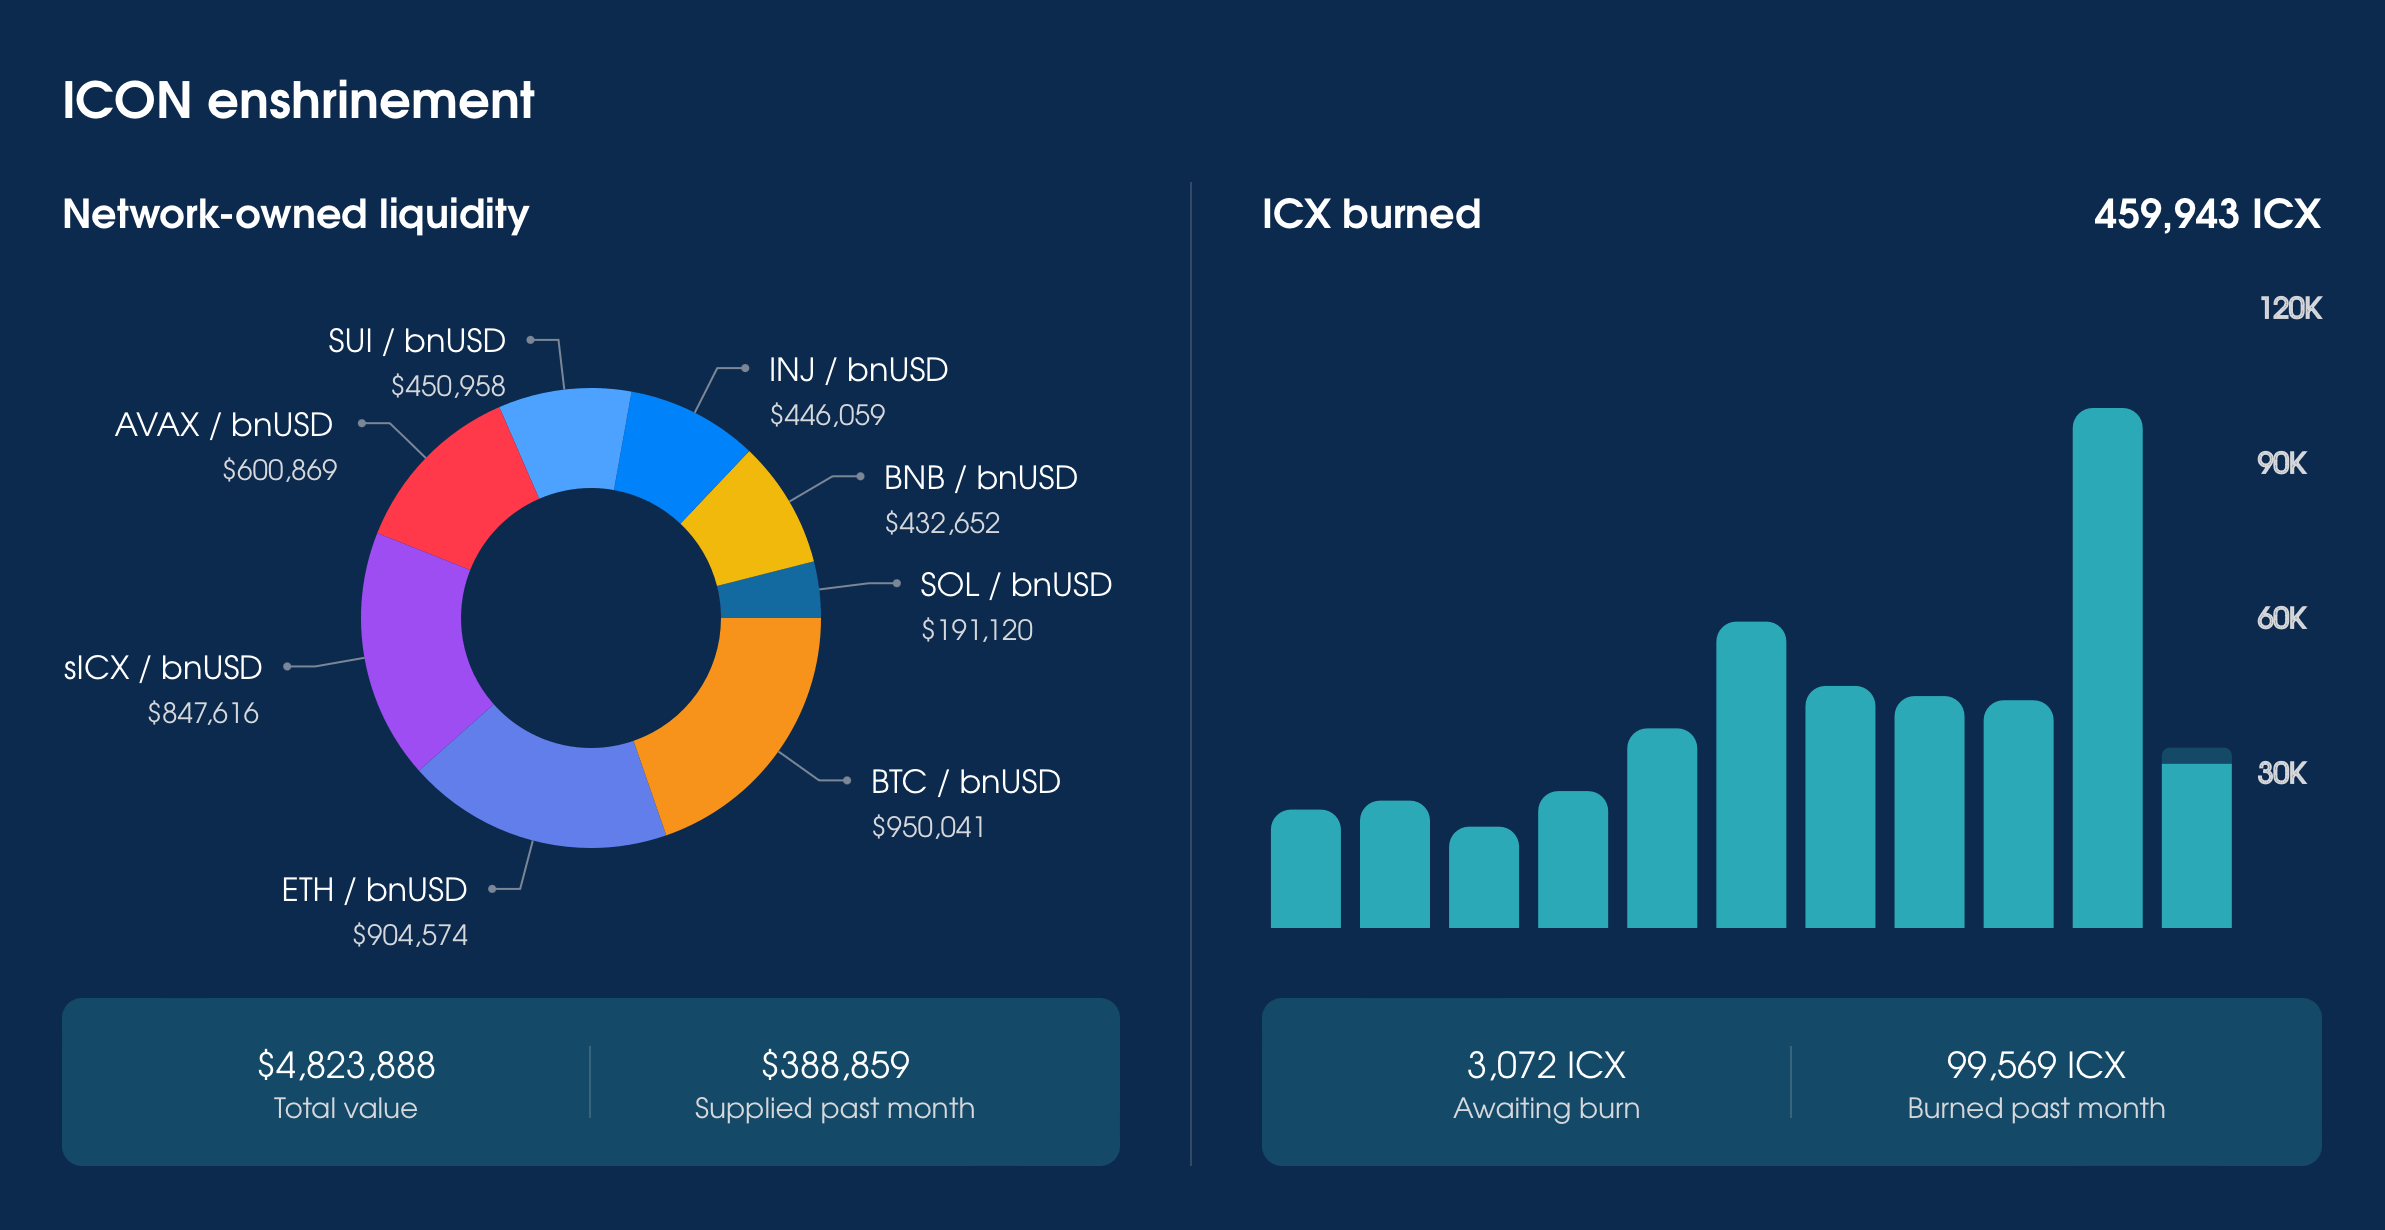Viewport: 2385px width, 1230px height.
Task: Click the purple sICX / bnUSD donut segment
Action: pos(415,650)
